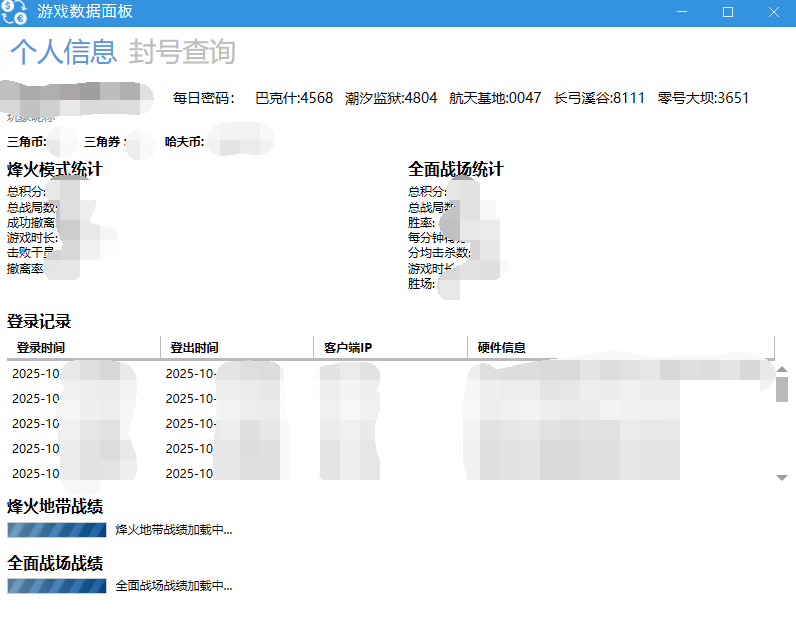Click the 烽火地带战绩 loading progress bar

tap(57, 530)
